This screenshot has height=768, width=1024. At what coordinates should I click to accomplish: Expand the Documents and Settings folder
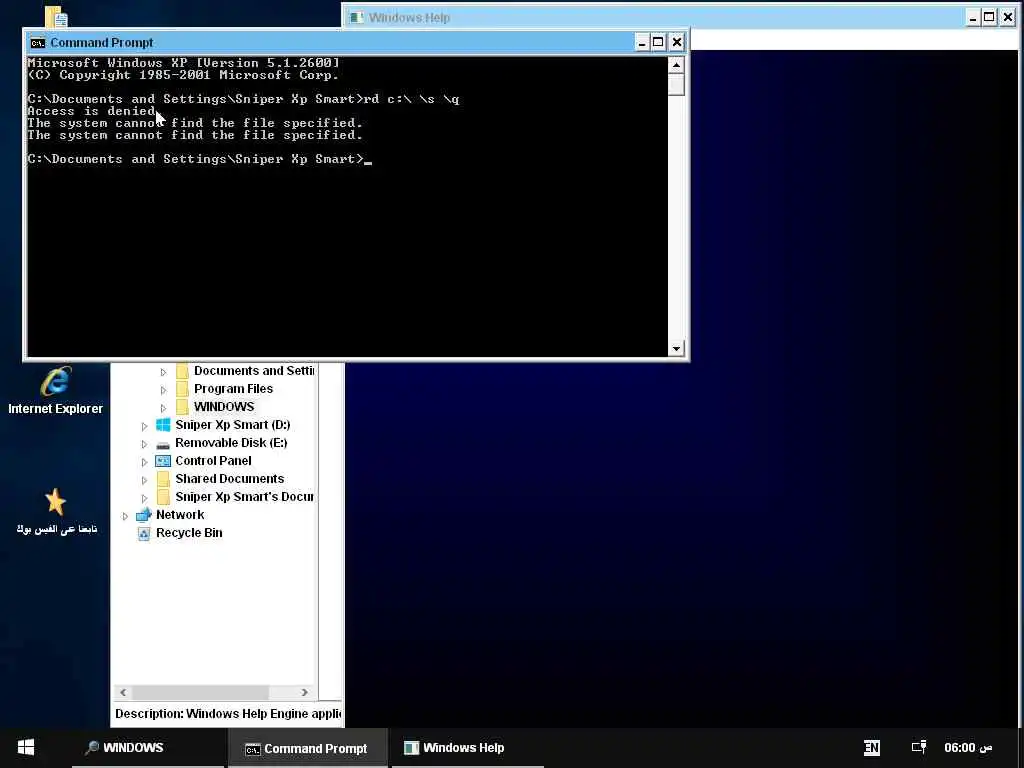pyautogui.click(x=163, y=372)
